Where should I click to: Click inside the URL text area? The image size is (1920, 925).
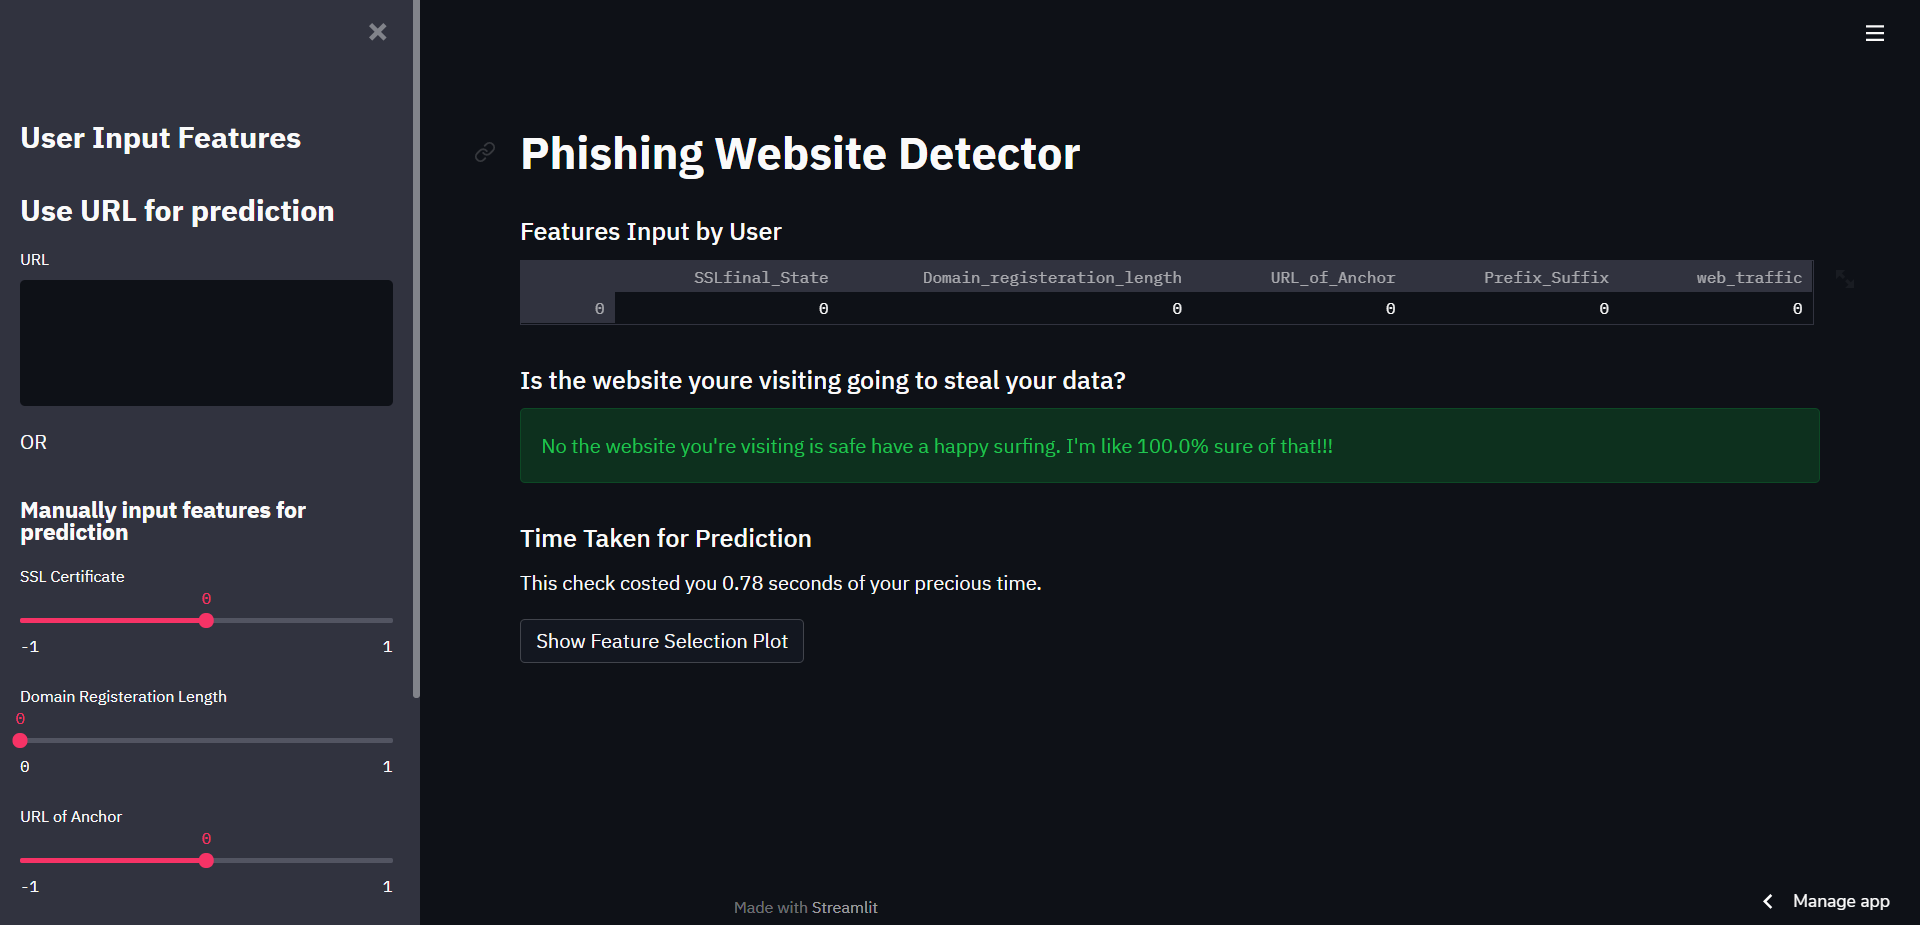point(206,342)
